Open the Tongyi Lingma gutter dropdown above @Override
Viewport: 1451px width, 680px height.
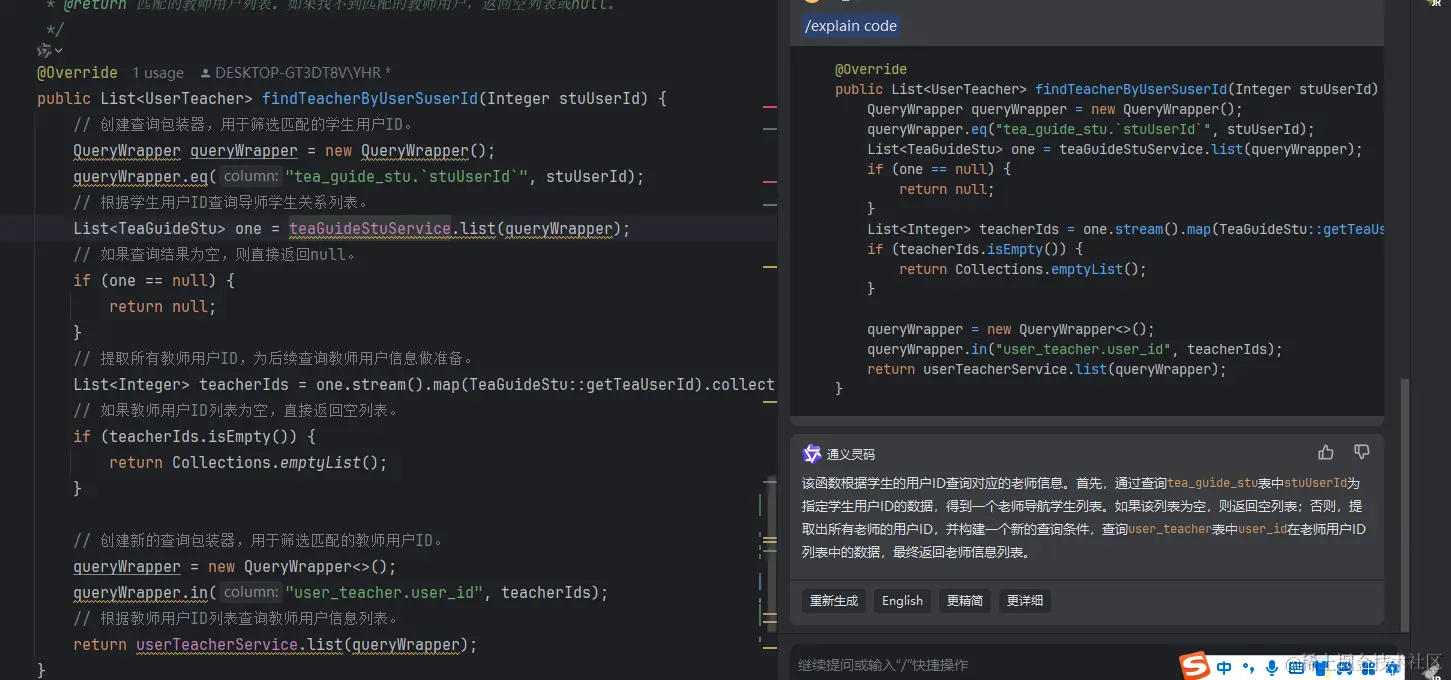[49, 50]
